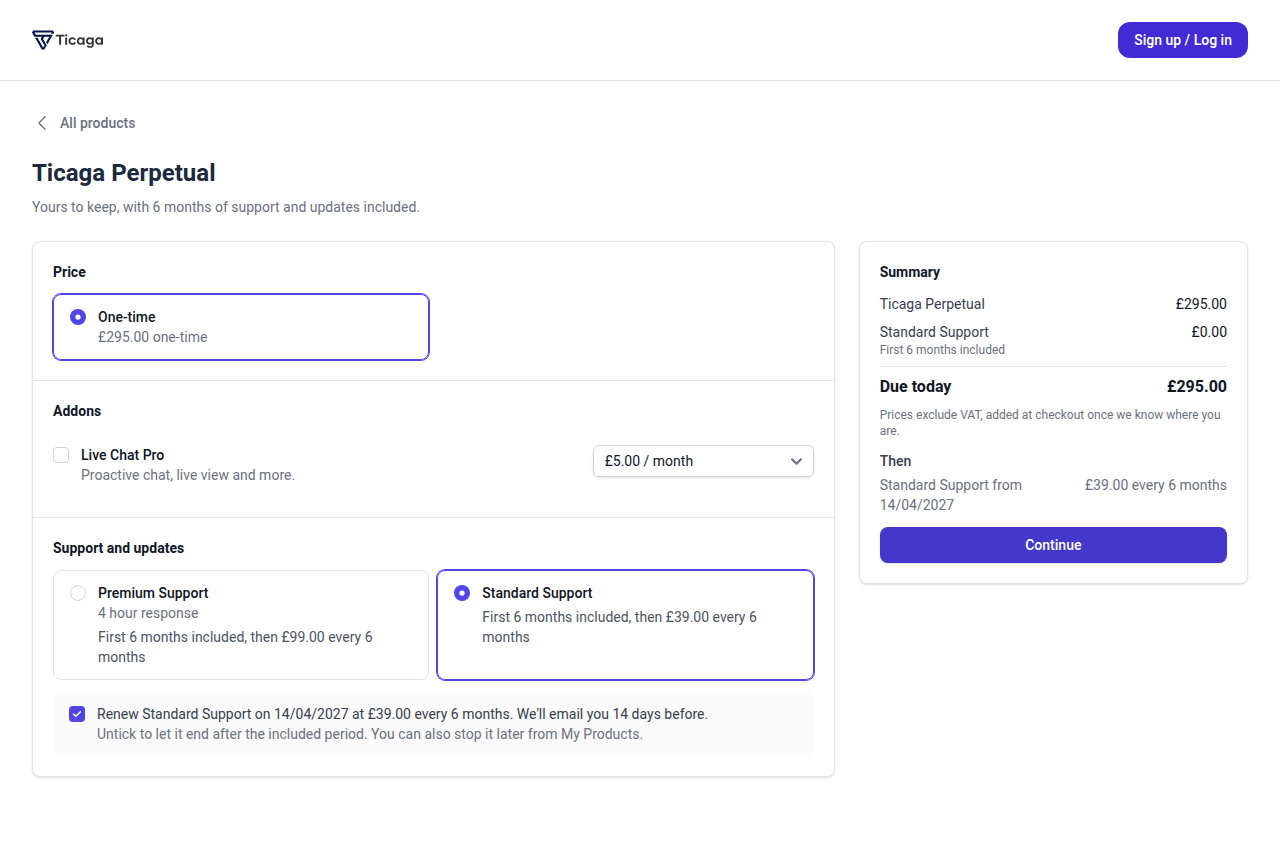Click the £39.00 every 6 months renewal price
This screenshot has height=860, width=1280.
[1156, 485]
